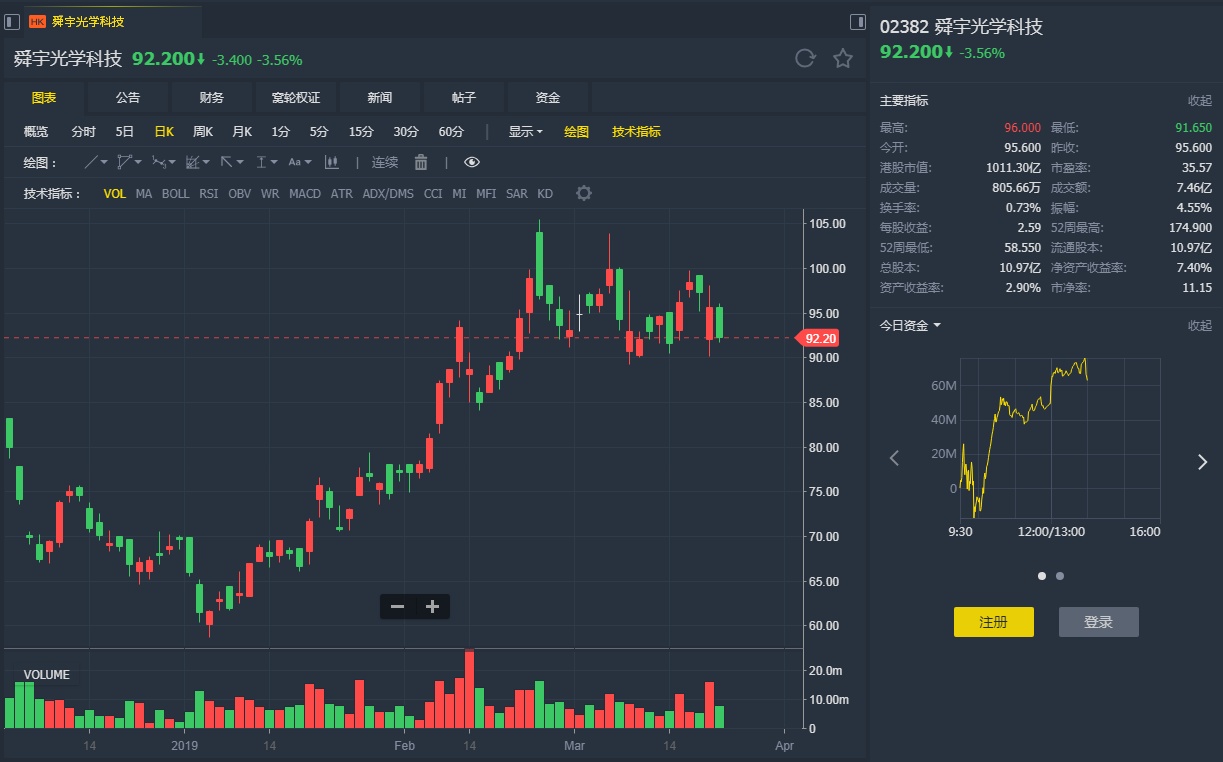Turn on the BOLL indicator
1223x762 pixels.
coord(175,194)
